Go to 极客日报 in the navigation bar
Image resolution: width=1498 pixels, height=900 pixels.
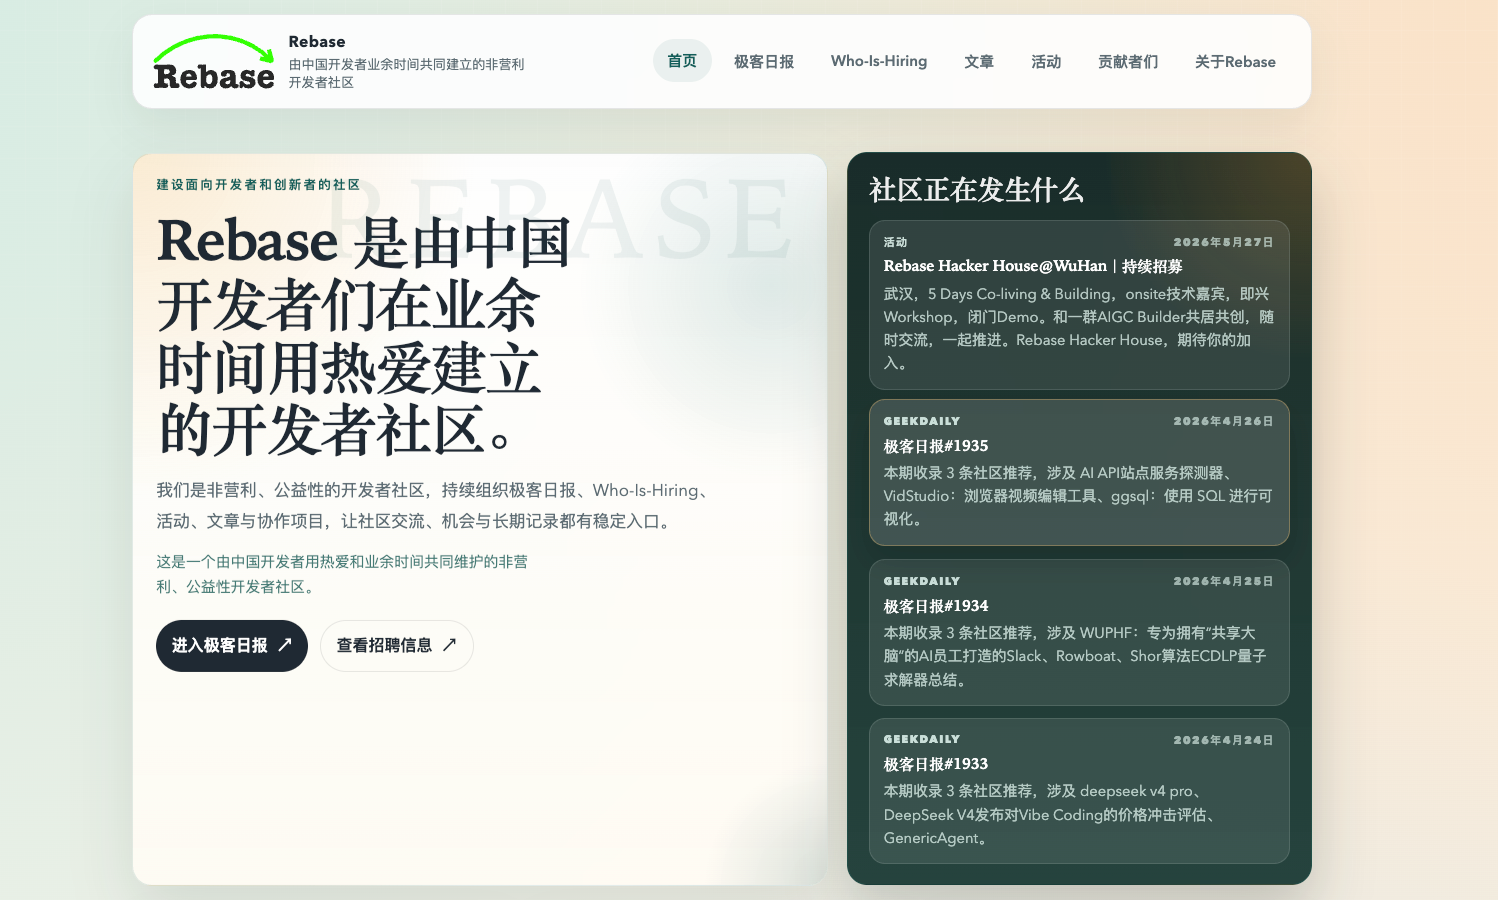click(x=764, y=61)
